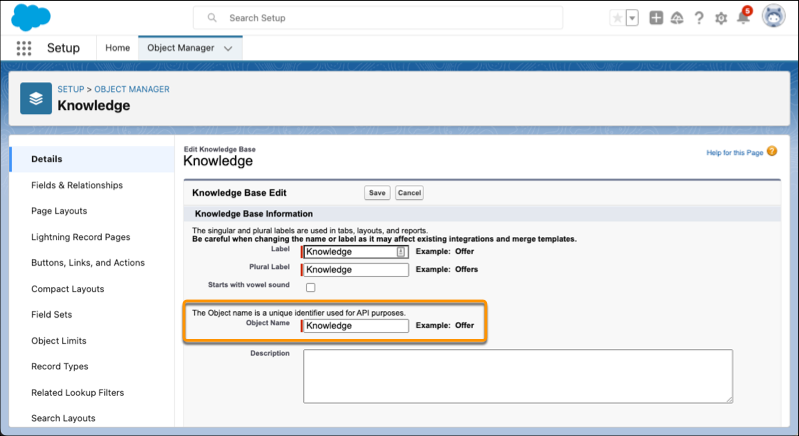Viewport: 799px width, 436px height.
Task: Click the Salesforce cloud logo
Action: (33, 18)
